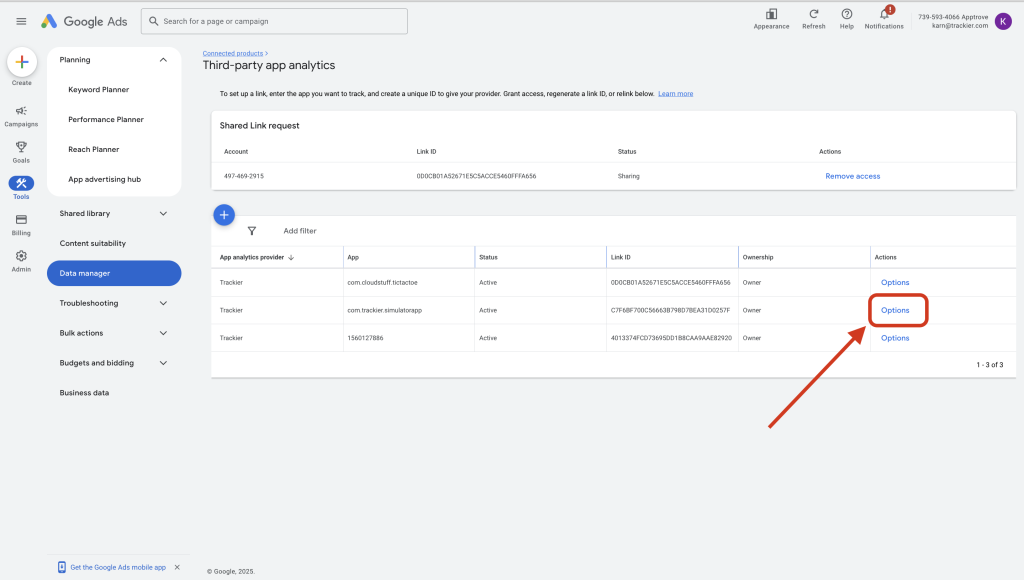Click Get the Google Ads mobile app
The image size is (1024, 580).
click(118, 568)
